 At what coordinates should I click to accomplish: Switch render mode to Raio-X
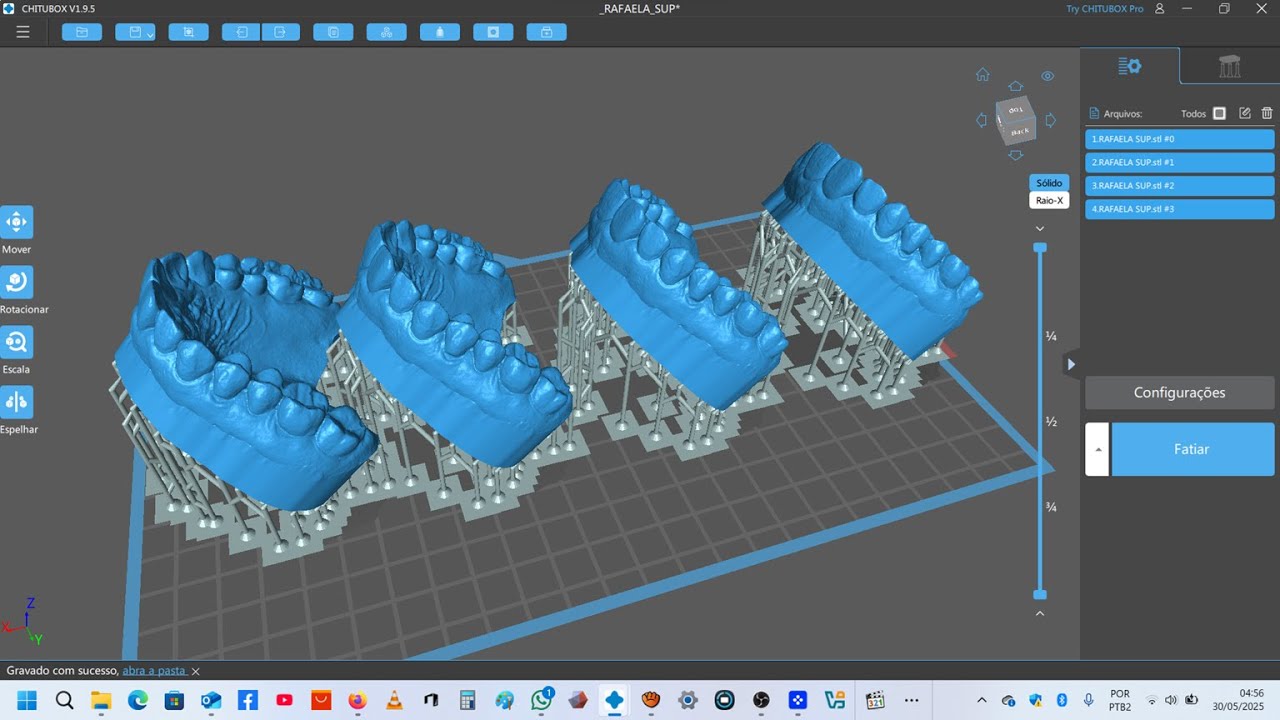1049,200
